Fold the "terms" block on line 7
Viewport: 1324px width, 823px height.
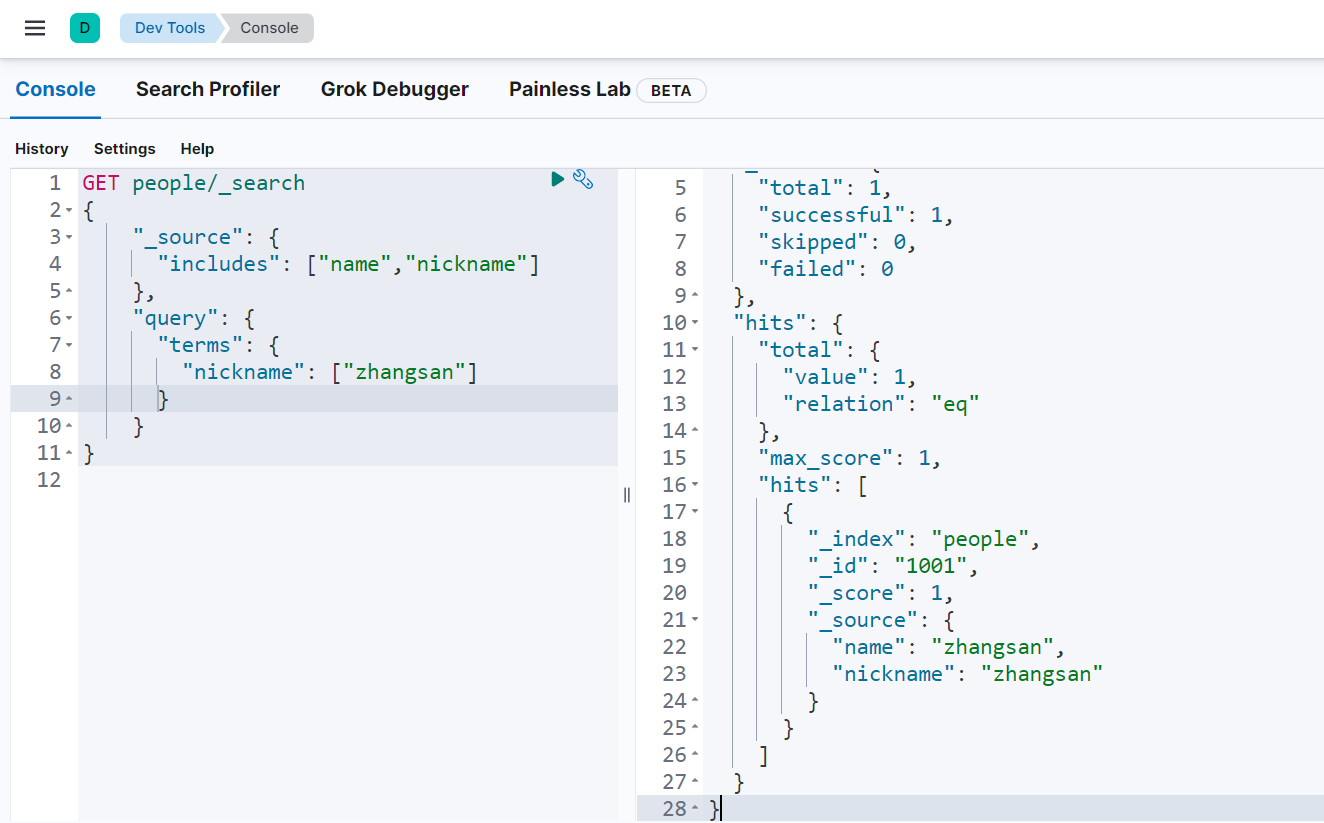pos(69,346)
